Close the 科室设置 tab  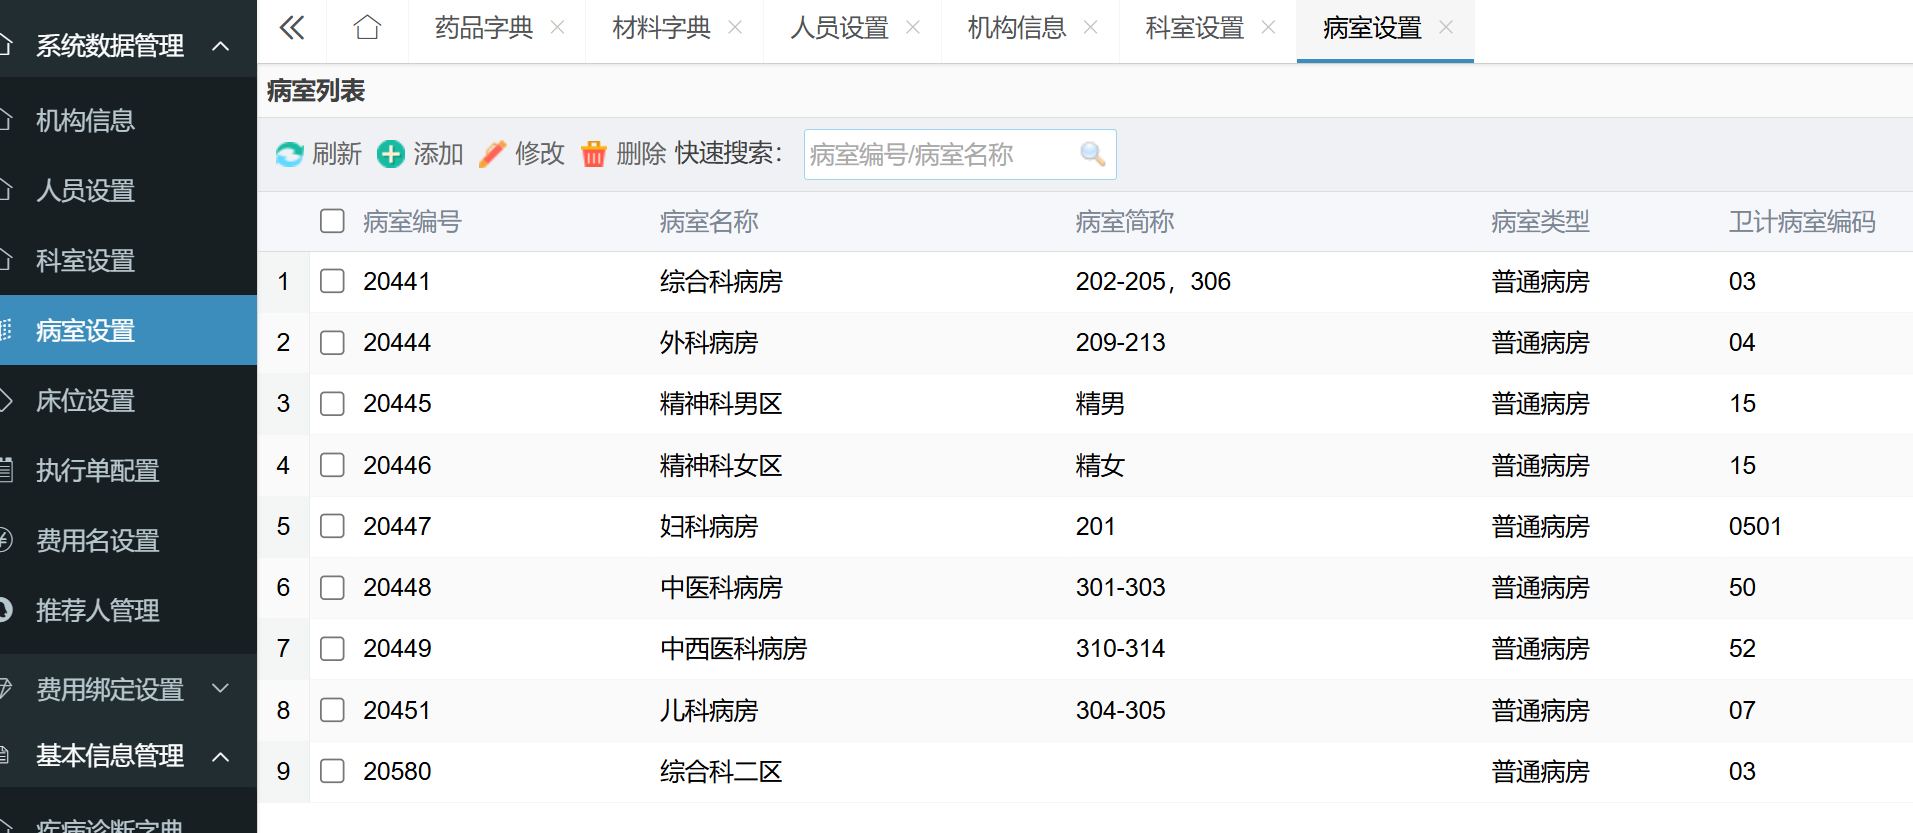point(1268,28)
